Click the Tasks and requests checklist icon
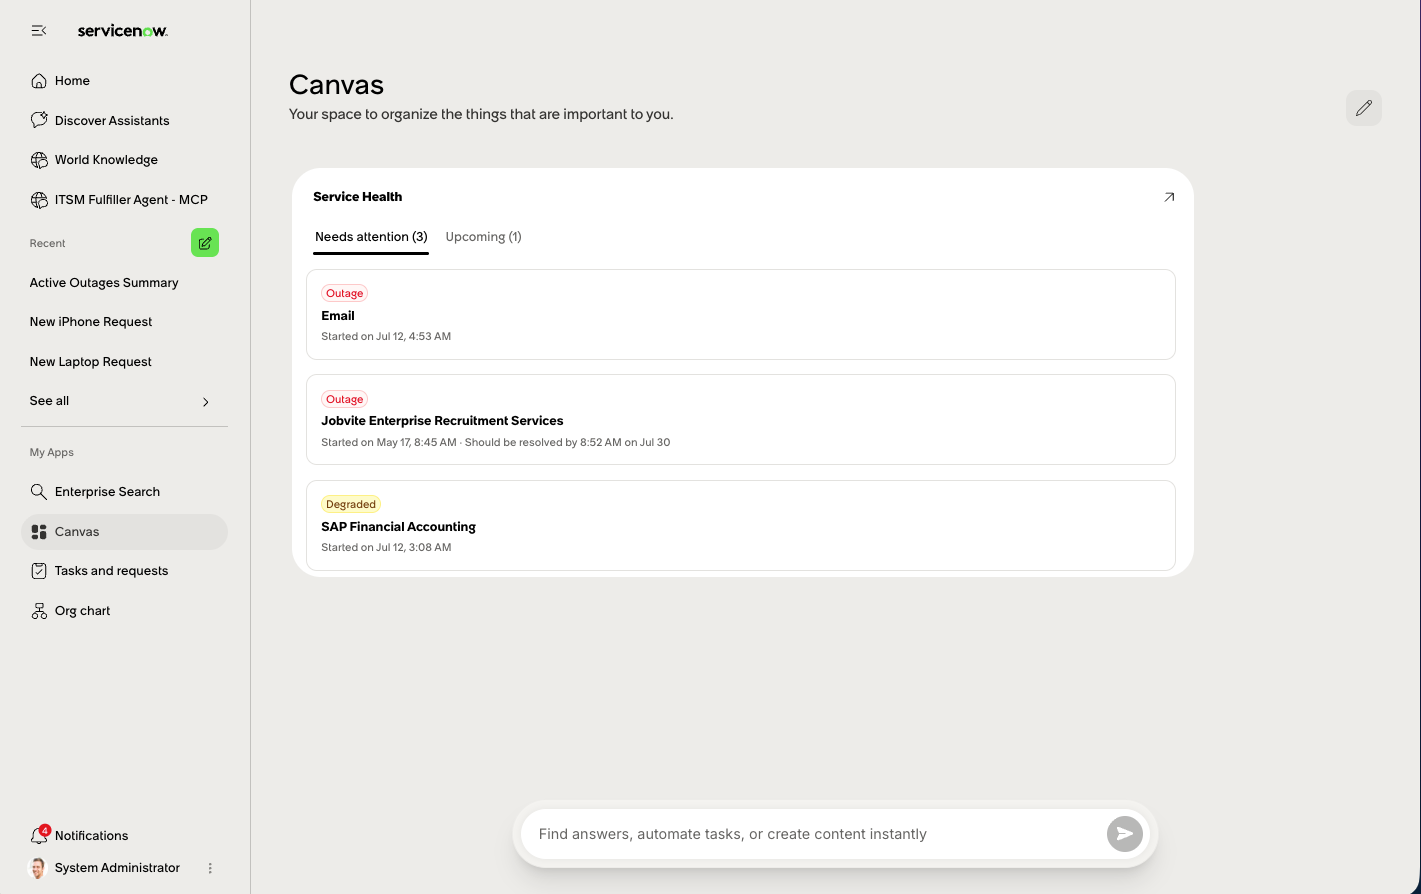The height and width of the screenshot is (894, 1421). pos(39,571)
